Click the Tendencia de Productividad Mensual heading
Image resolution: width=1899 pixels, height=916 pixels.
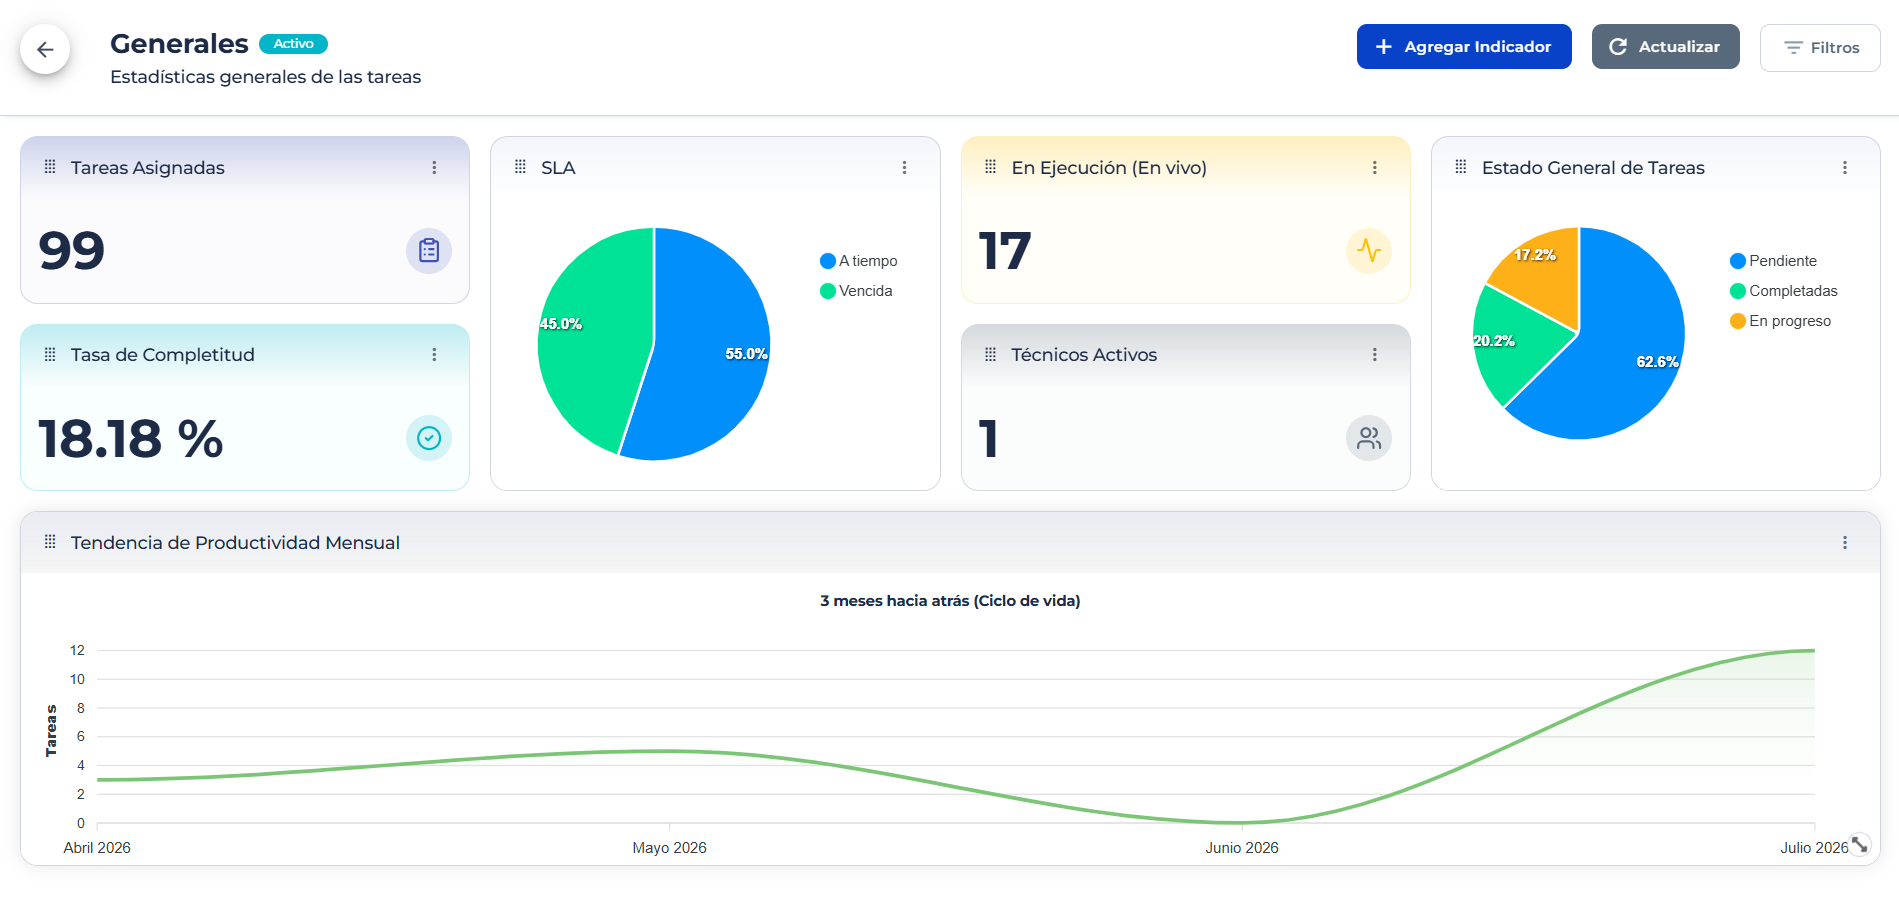point(235,543)
